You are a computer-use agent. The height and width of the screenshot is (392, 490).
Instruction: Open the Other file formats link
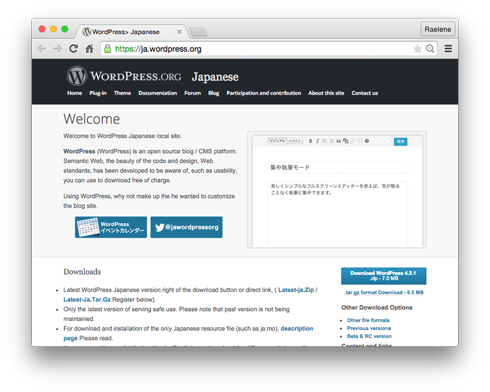(368, 320)
